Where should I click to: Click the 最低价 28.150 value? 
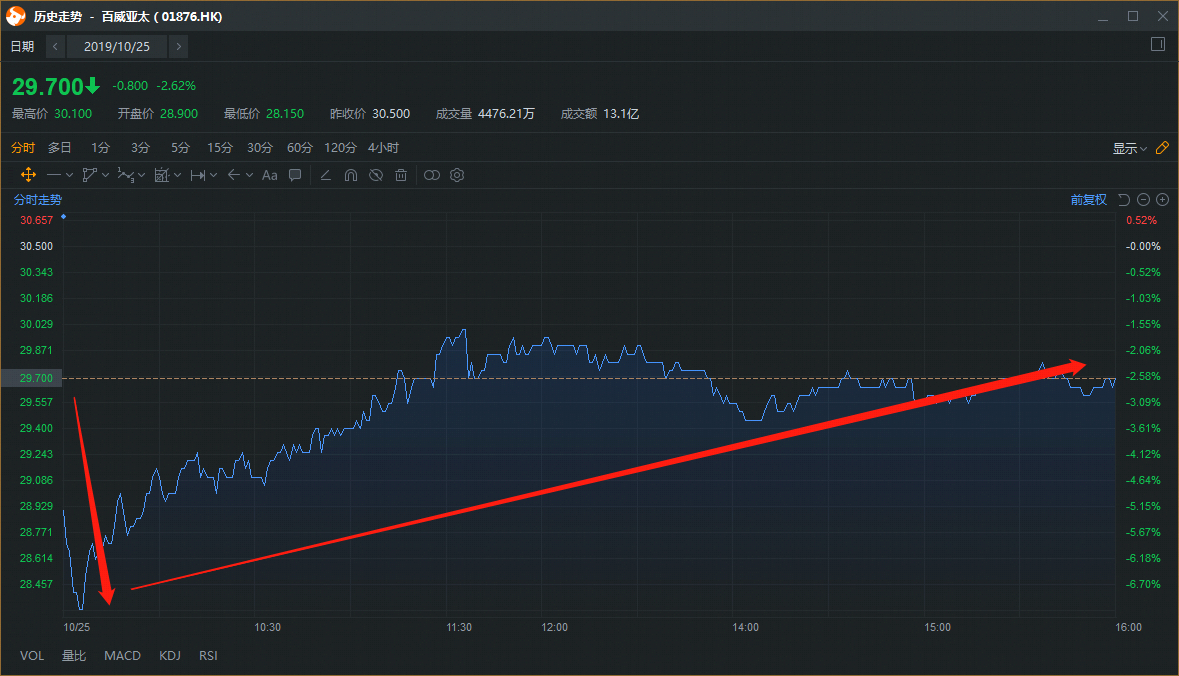[285, 114]
